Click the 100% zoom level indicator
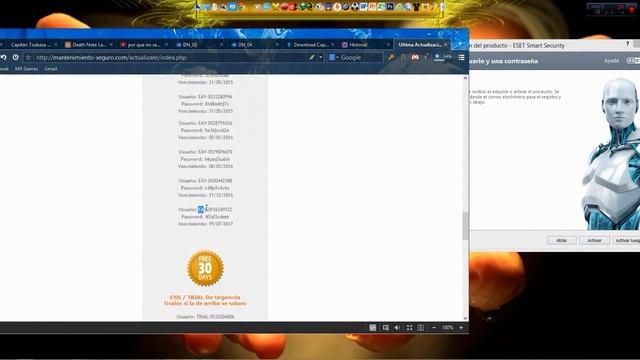 coord(447,327)
